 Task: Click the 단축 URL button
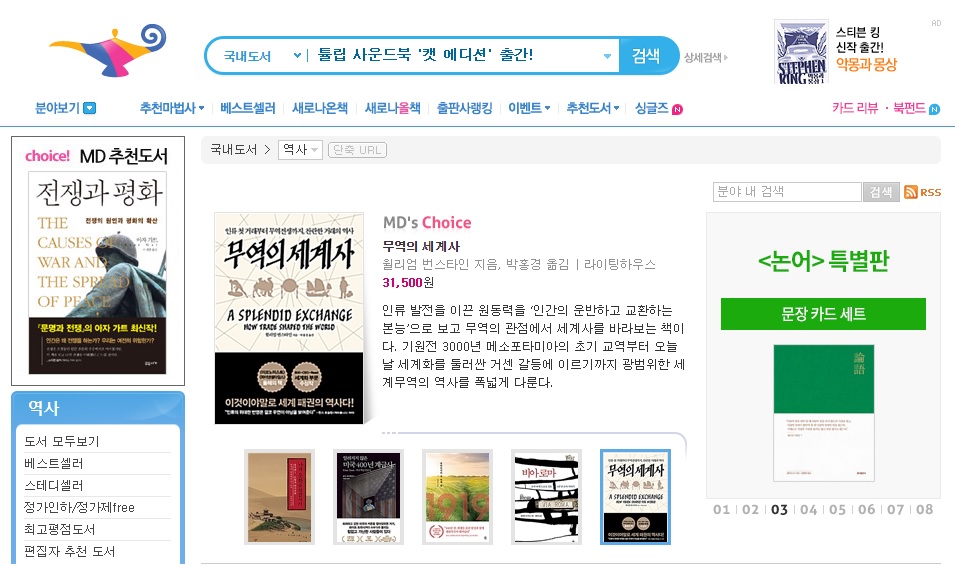357,150
